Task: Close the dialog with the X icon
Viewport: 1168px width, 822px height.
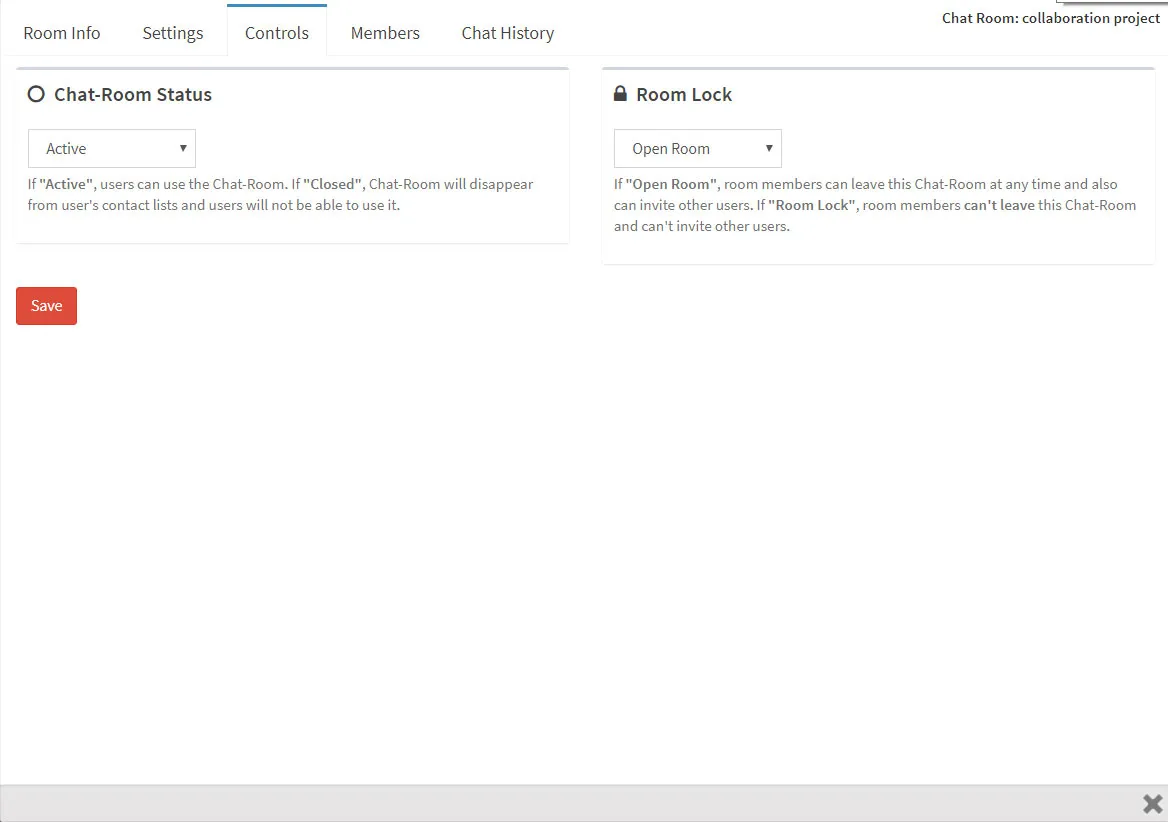Action: (1152, 804)
